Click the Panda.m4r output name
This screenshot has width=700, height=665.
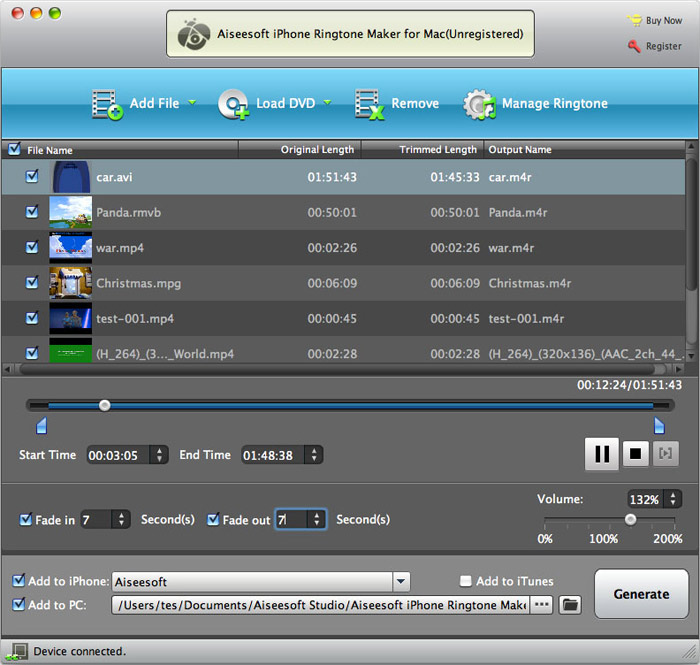pos(518,212)
